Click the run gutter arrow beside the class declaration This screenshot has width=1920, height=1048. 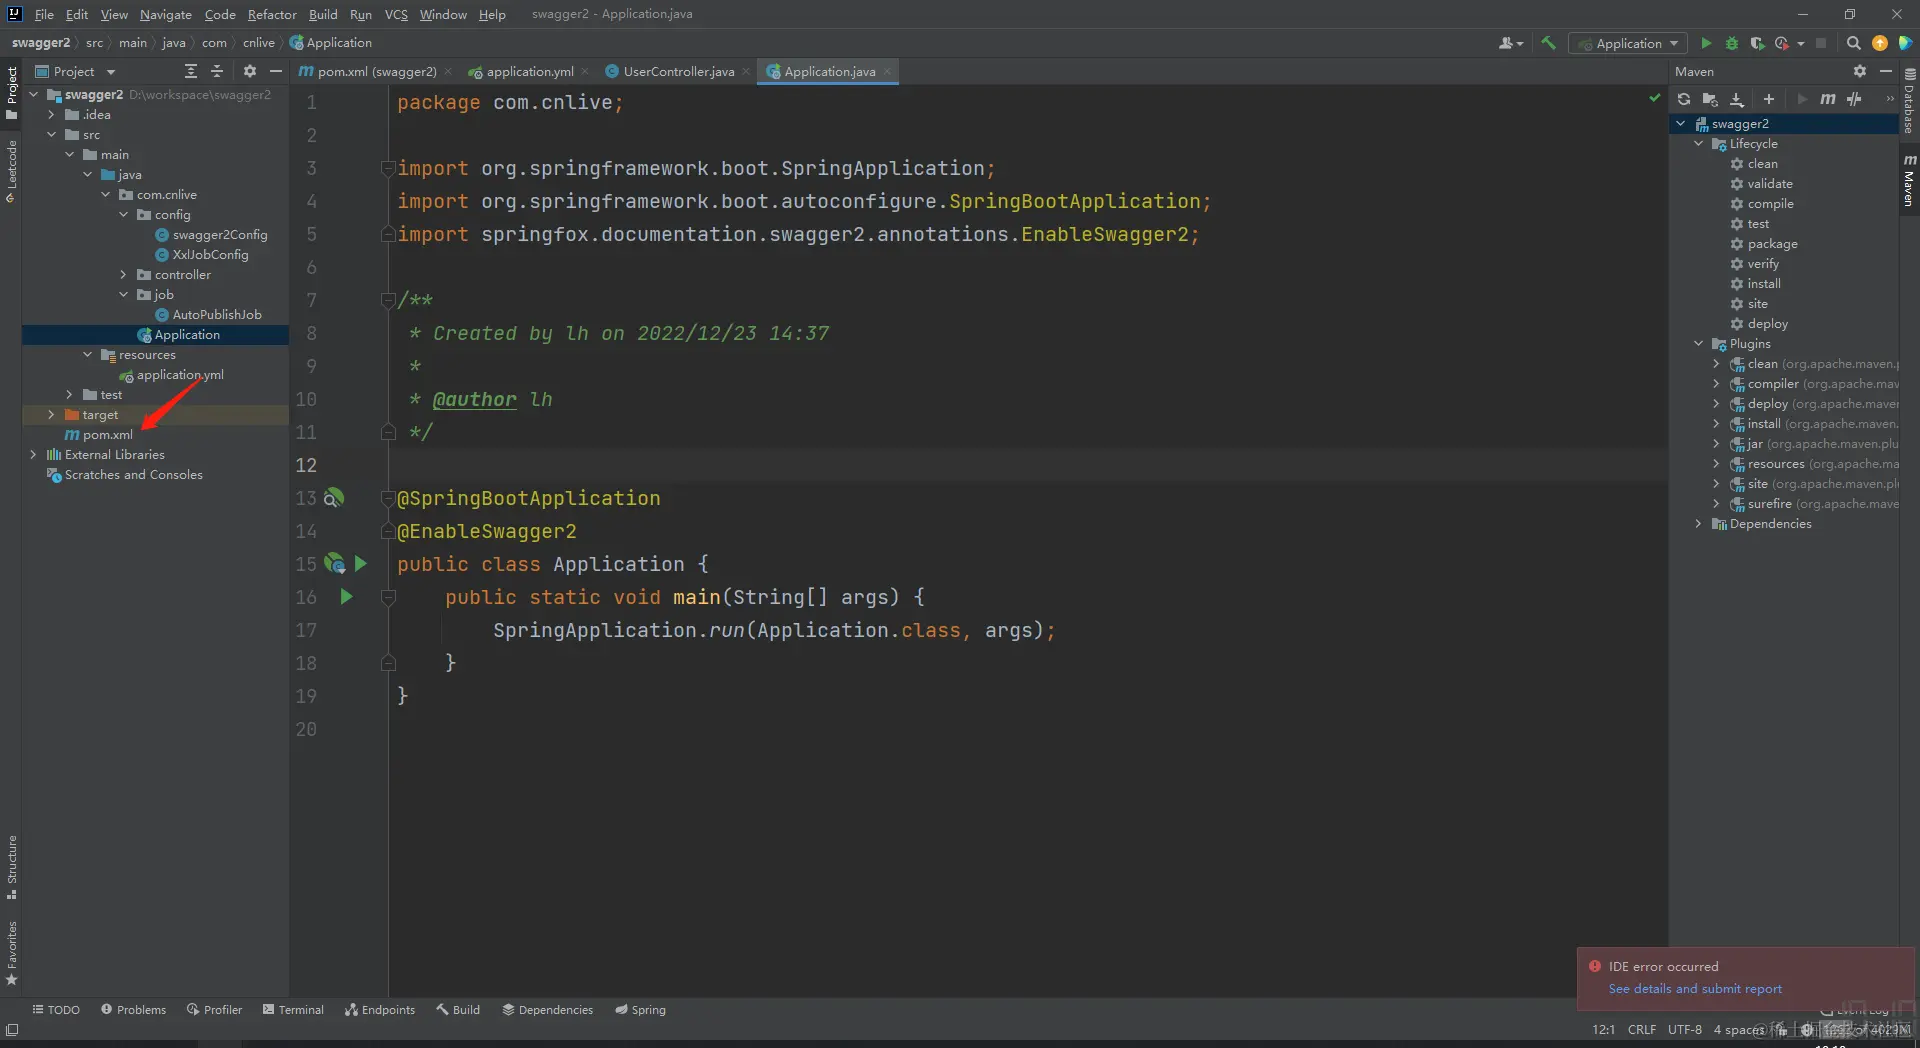[361, 564]
